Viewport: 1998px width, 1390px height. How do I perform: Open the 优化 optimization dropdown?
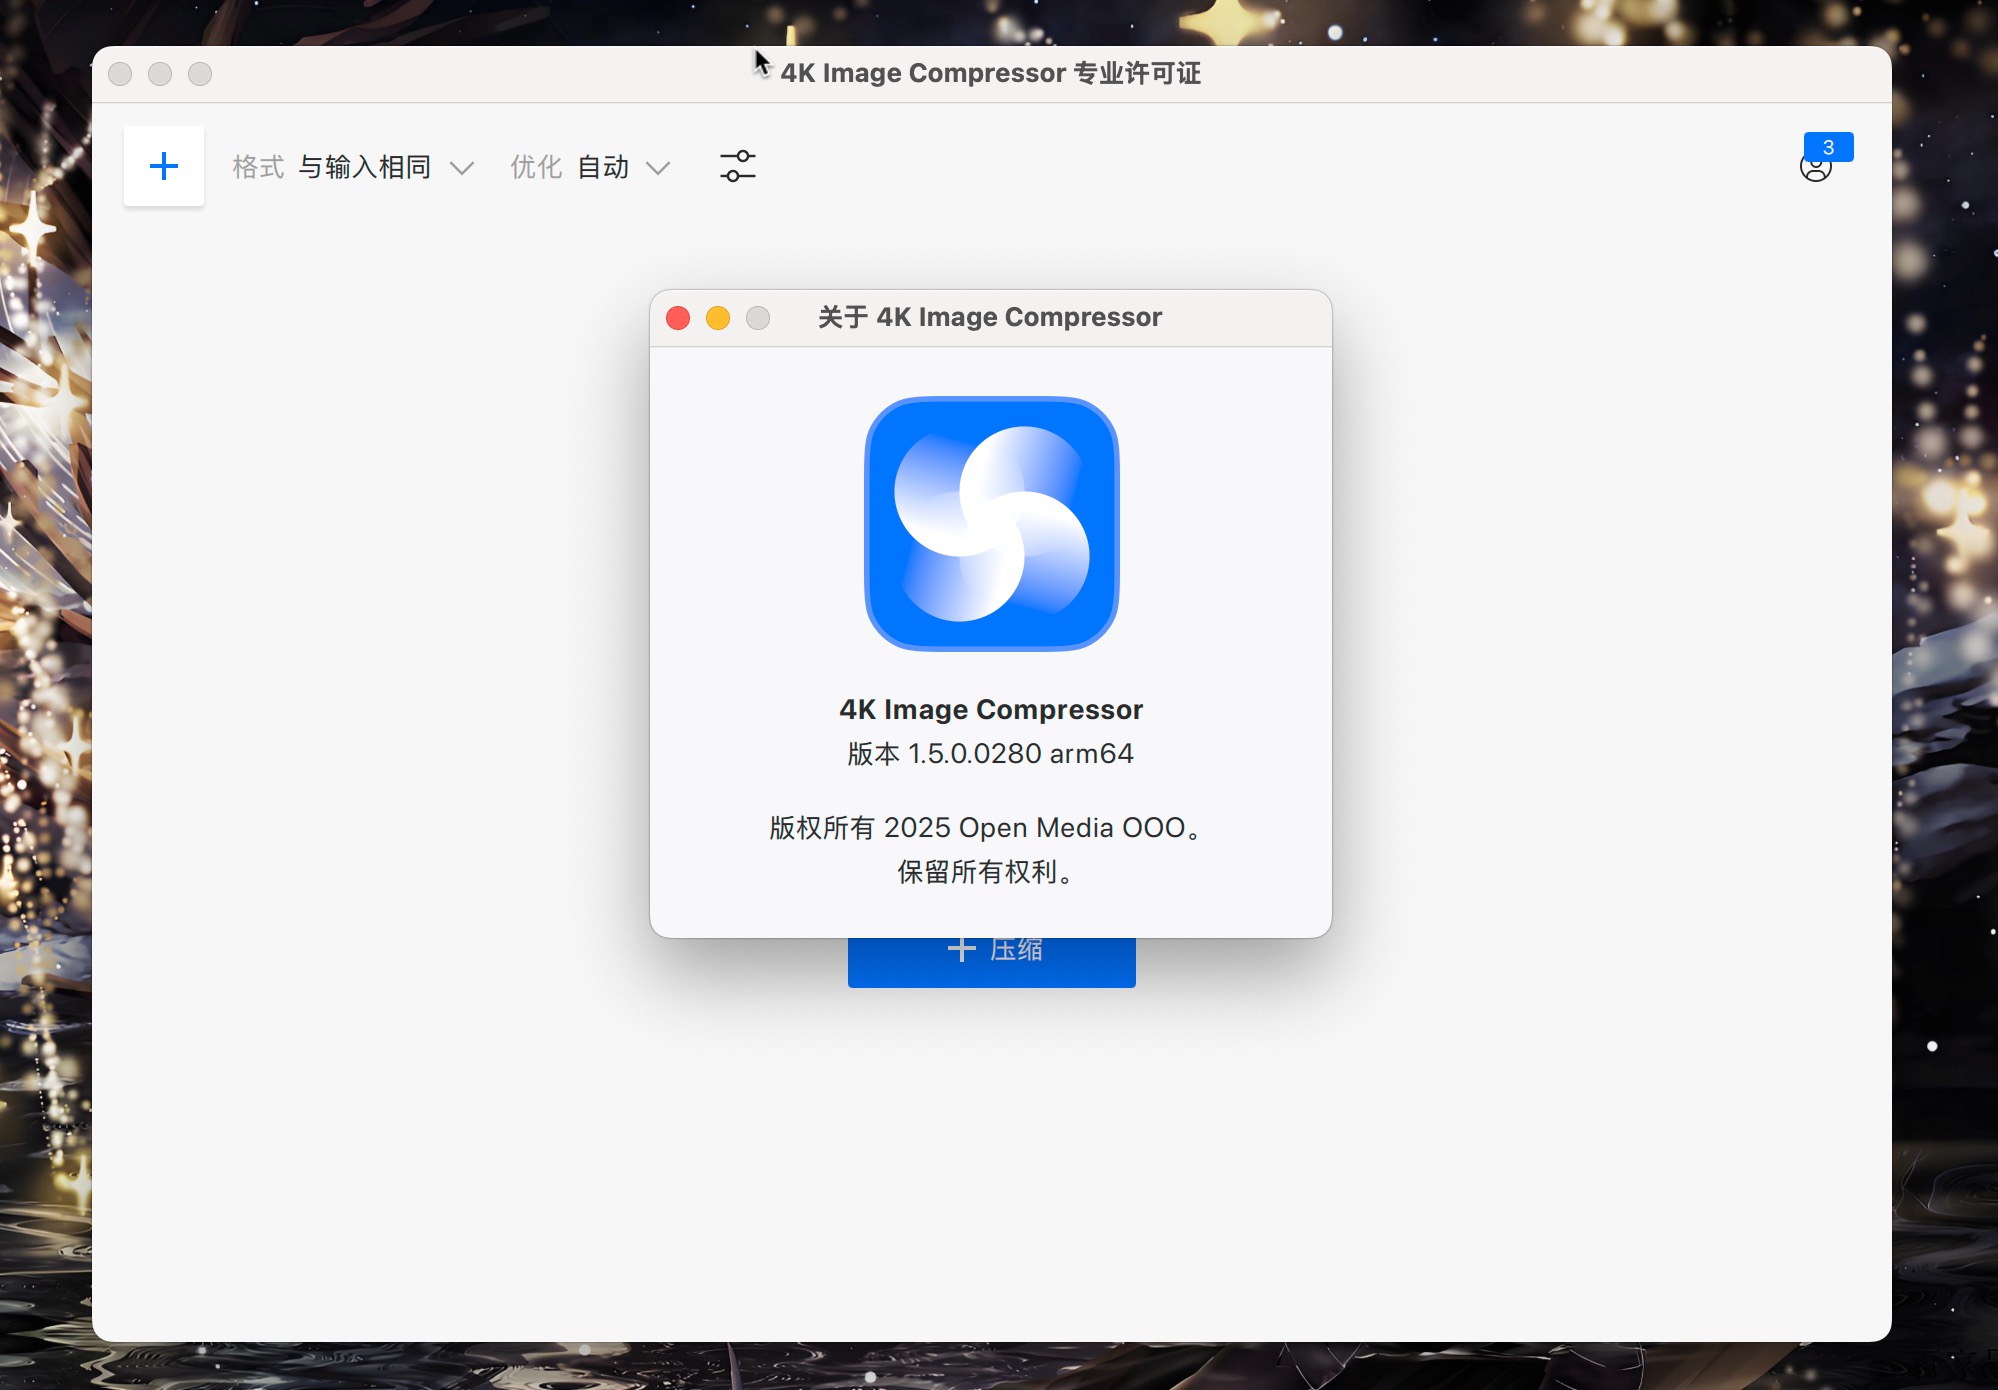[590, 167]
